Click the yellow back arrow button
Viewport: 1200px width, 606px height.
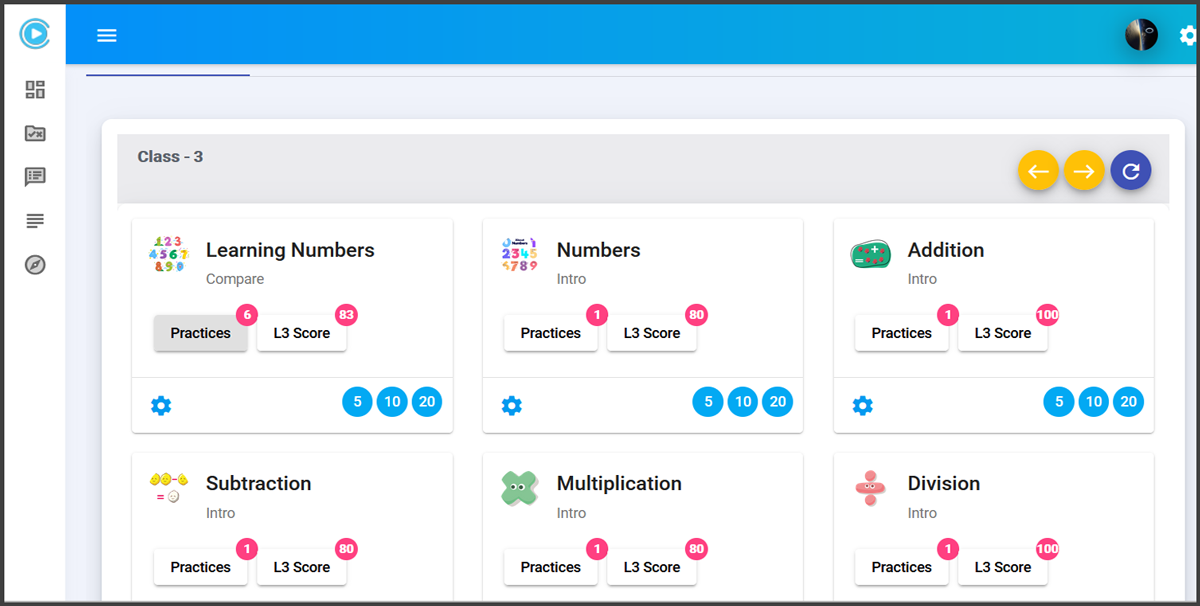coord(1038,171)
